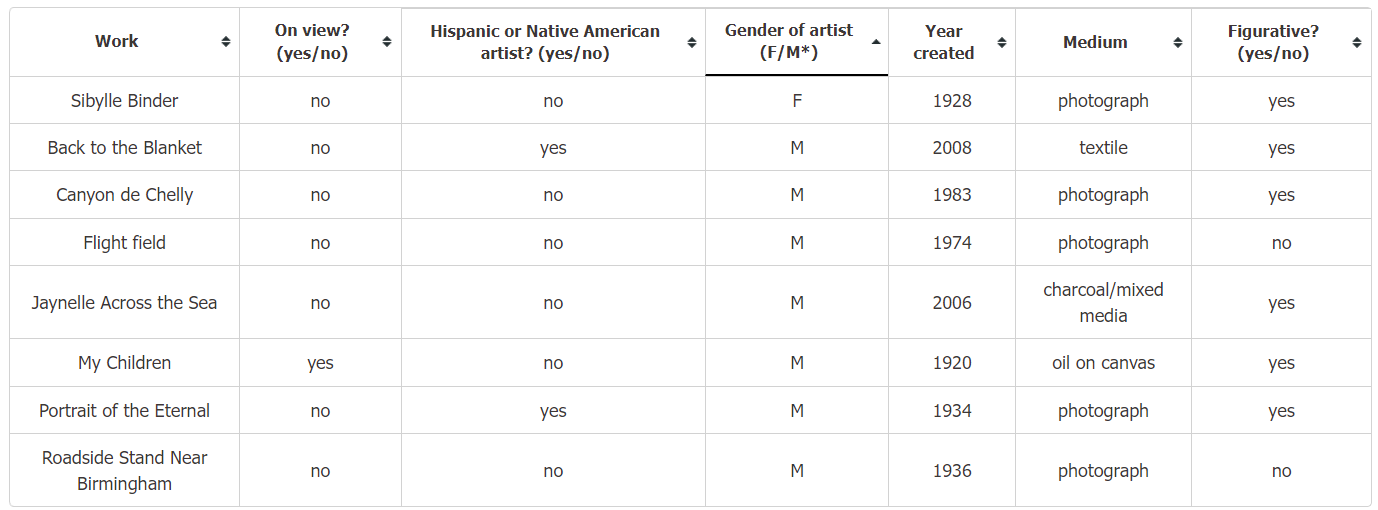Screen dimensions: 1378x510
Task: Sort table by Work header text
Action: pos(117,41)
